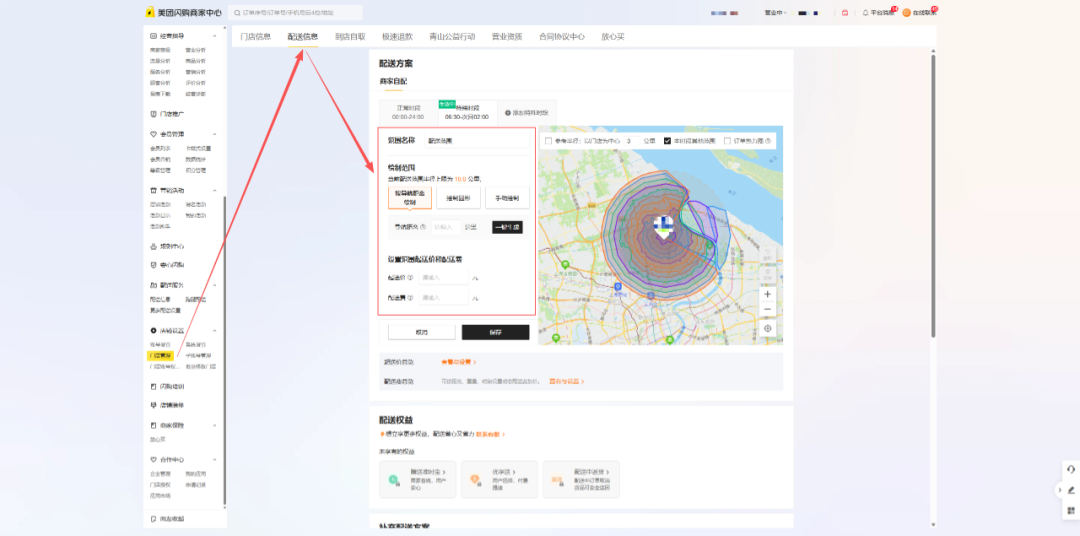
Task: Click the navigation distance help icon
Action: click(x=423, y=227)
